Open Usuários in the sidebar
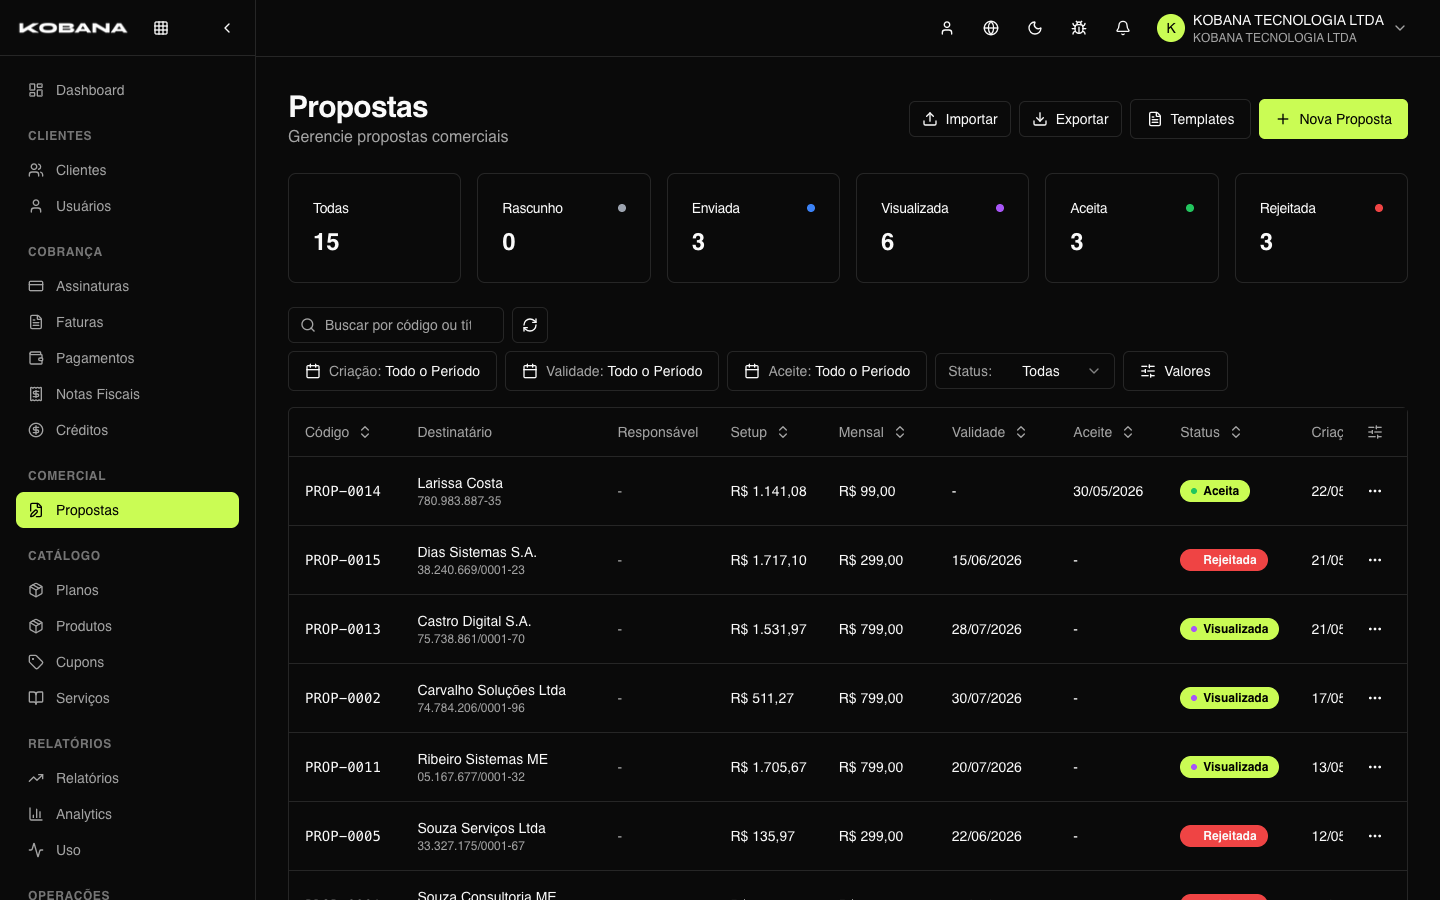 pyautogui.click(x=127, y=206)
